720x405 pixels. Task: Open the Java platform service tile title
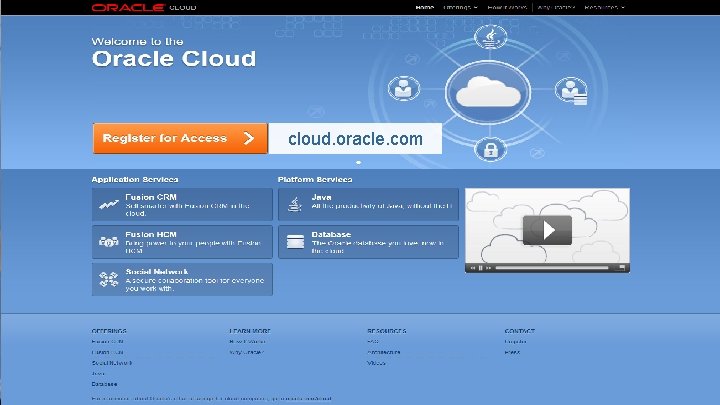(x=321, y=197)
